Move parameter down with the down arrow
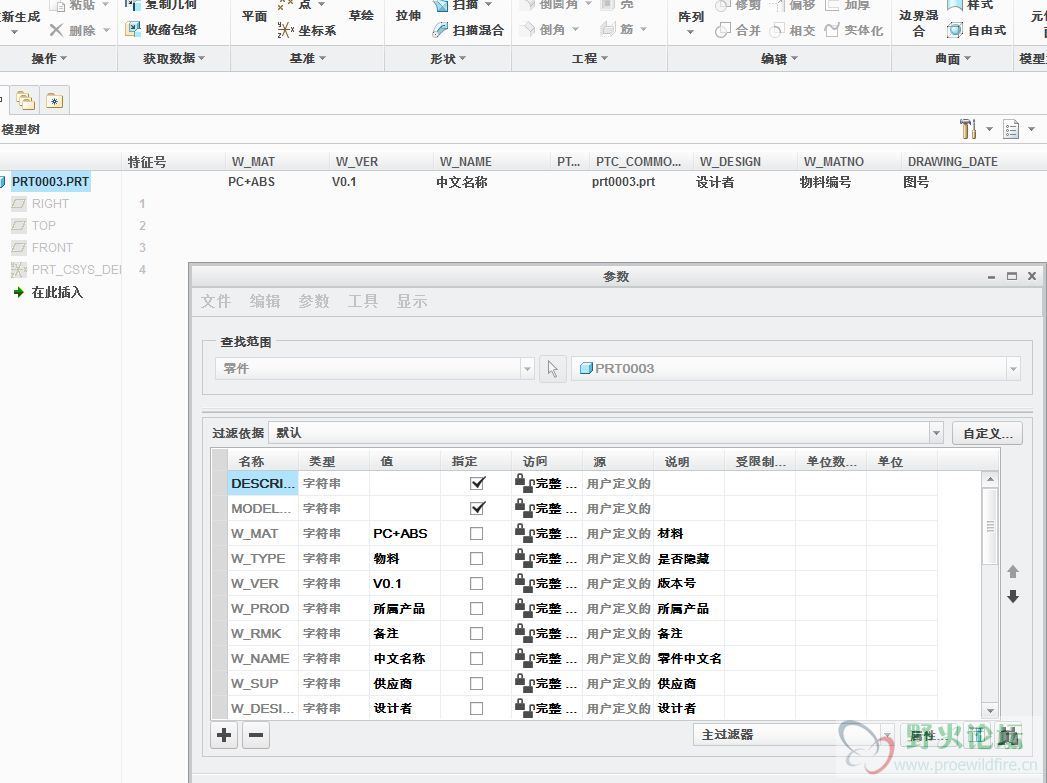The width and height of the screenshot is (1047, 783). pos(1013,596)
